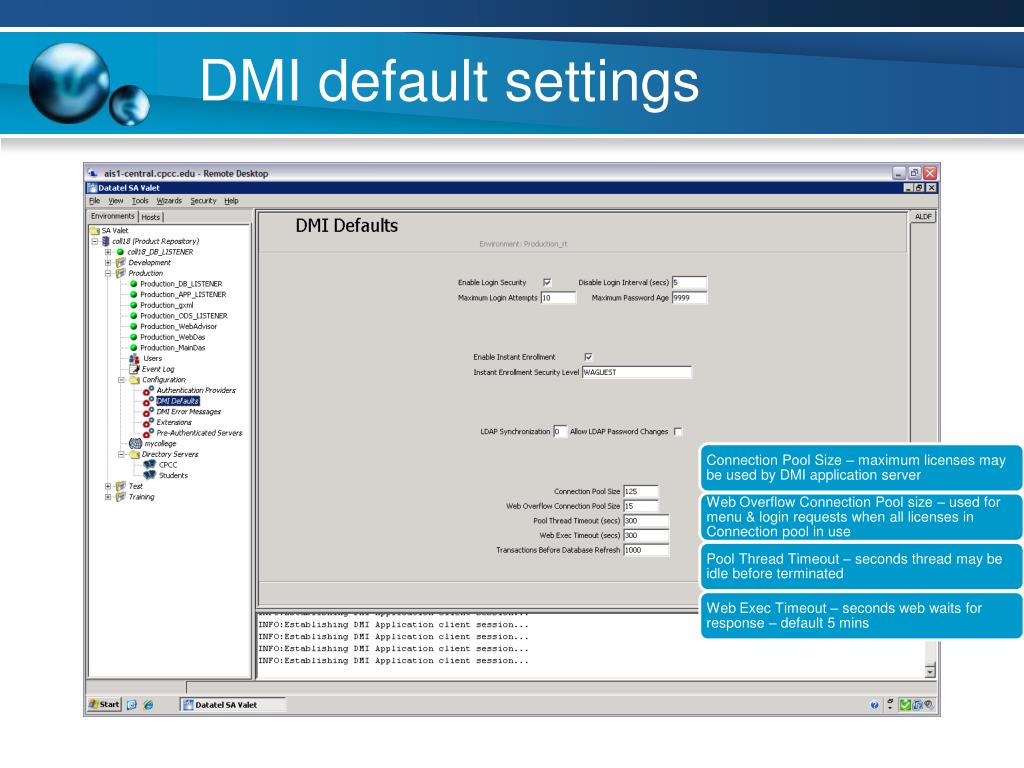Expand the Test tree node
The width and height of the screenshot is (1024, 768).
(x=108, y=486)
